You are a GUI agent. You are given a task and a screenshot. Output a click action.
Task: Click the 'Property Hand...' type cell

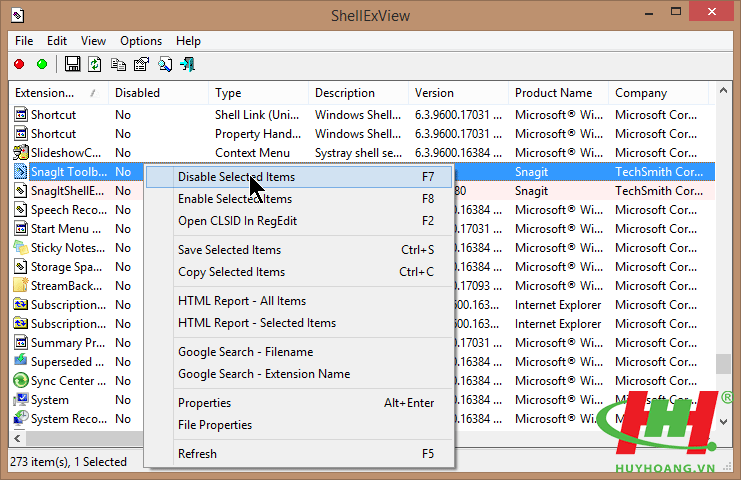[x=258, y=134]
